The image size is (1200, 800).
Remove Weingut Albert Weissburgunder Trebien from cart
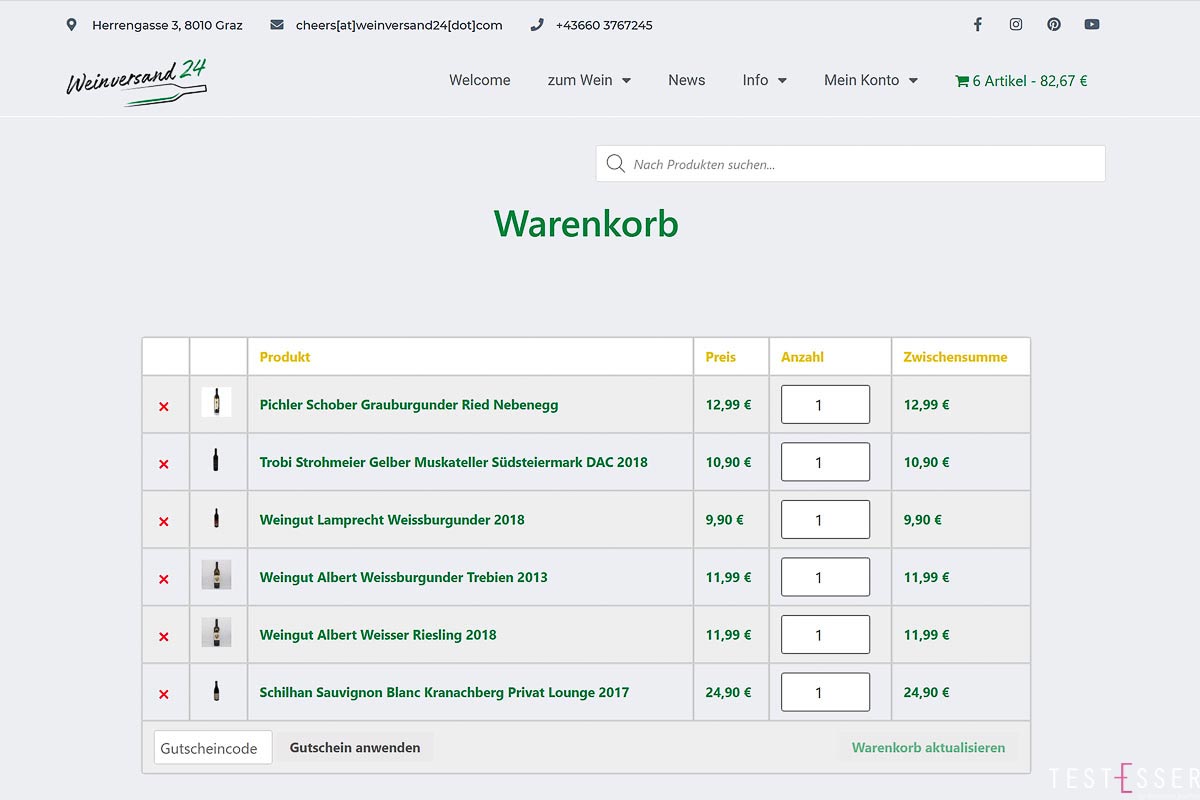pos(164,579)
